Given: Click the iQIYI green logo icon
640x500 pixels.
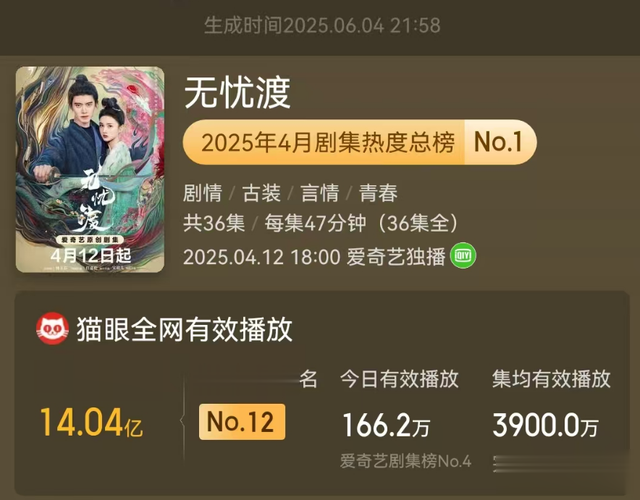Looking at the screenshot, I should coord(463,256).
